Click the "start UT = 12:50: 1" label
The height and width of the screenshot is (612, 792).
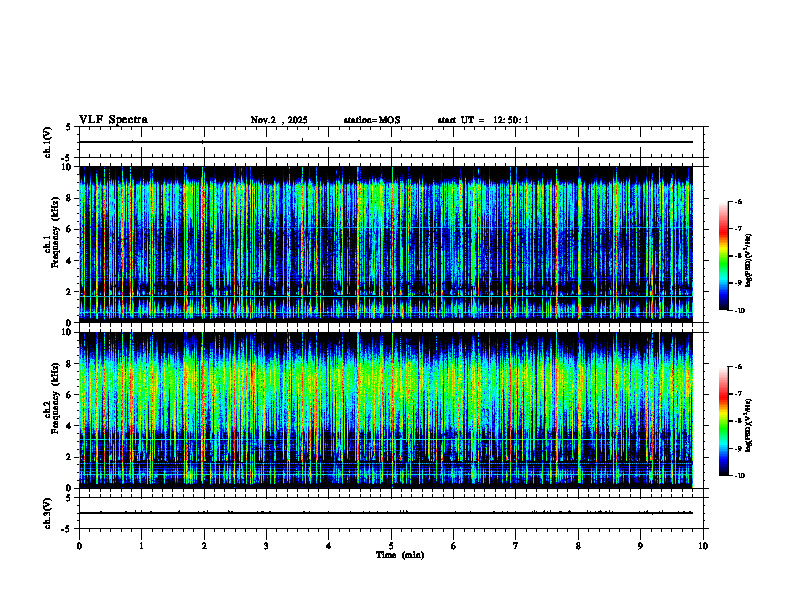point(483,120)
